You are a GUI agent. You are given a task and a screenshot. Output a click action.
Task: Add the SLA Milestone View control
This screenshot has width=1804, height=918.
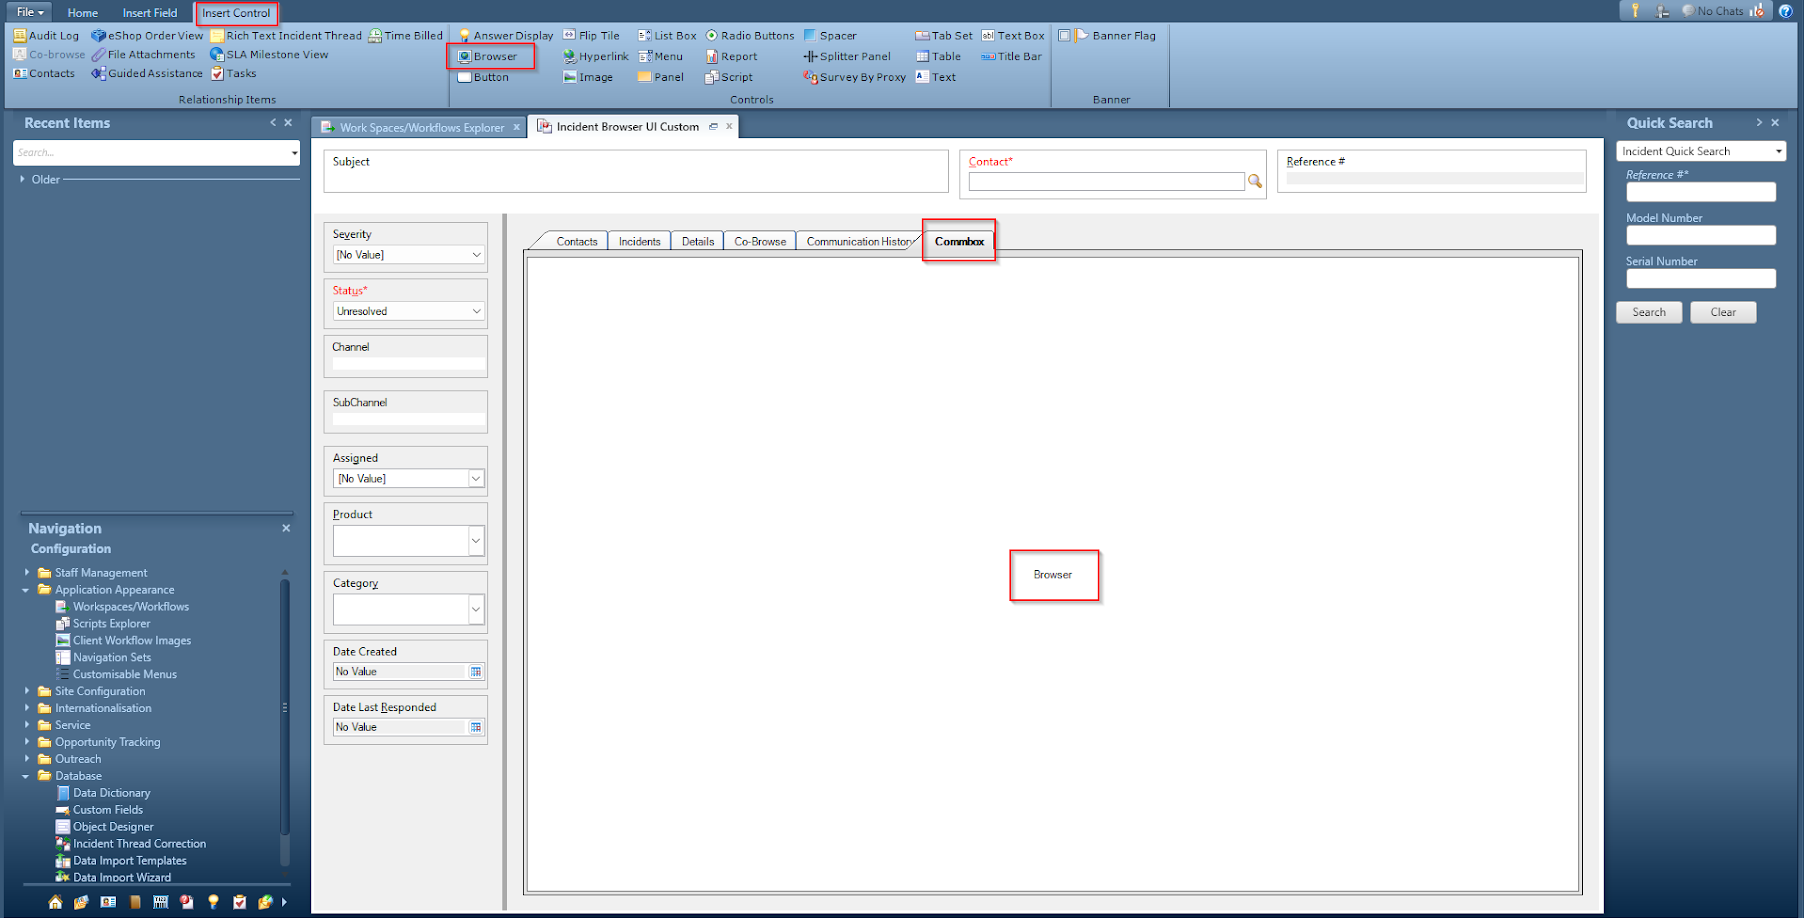click(x=268, y=55)
